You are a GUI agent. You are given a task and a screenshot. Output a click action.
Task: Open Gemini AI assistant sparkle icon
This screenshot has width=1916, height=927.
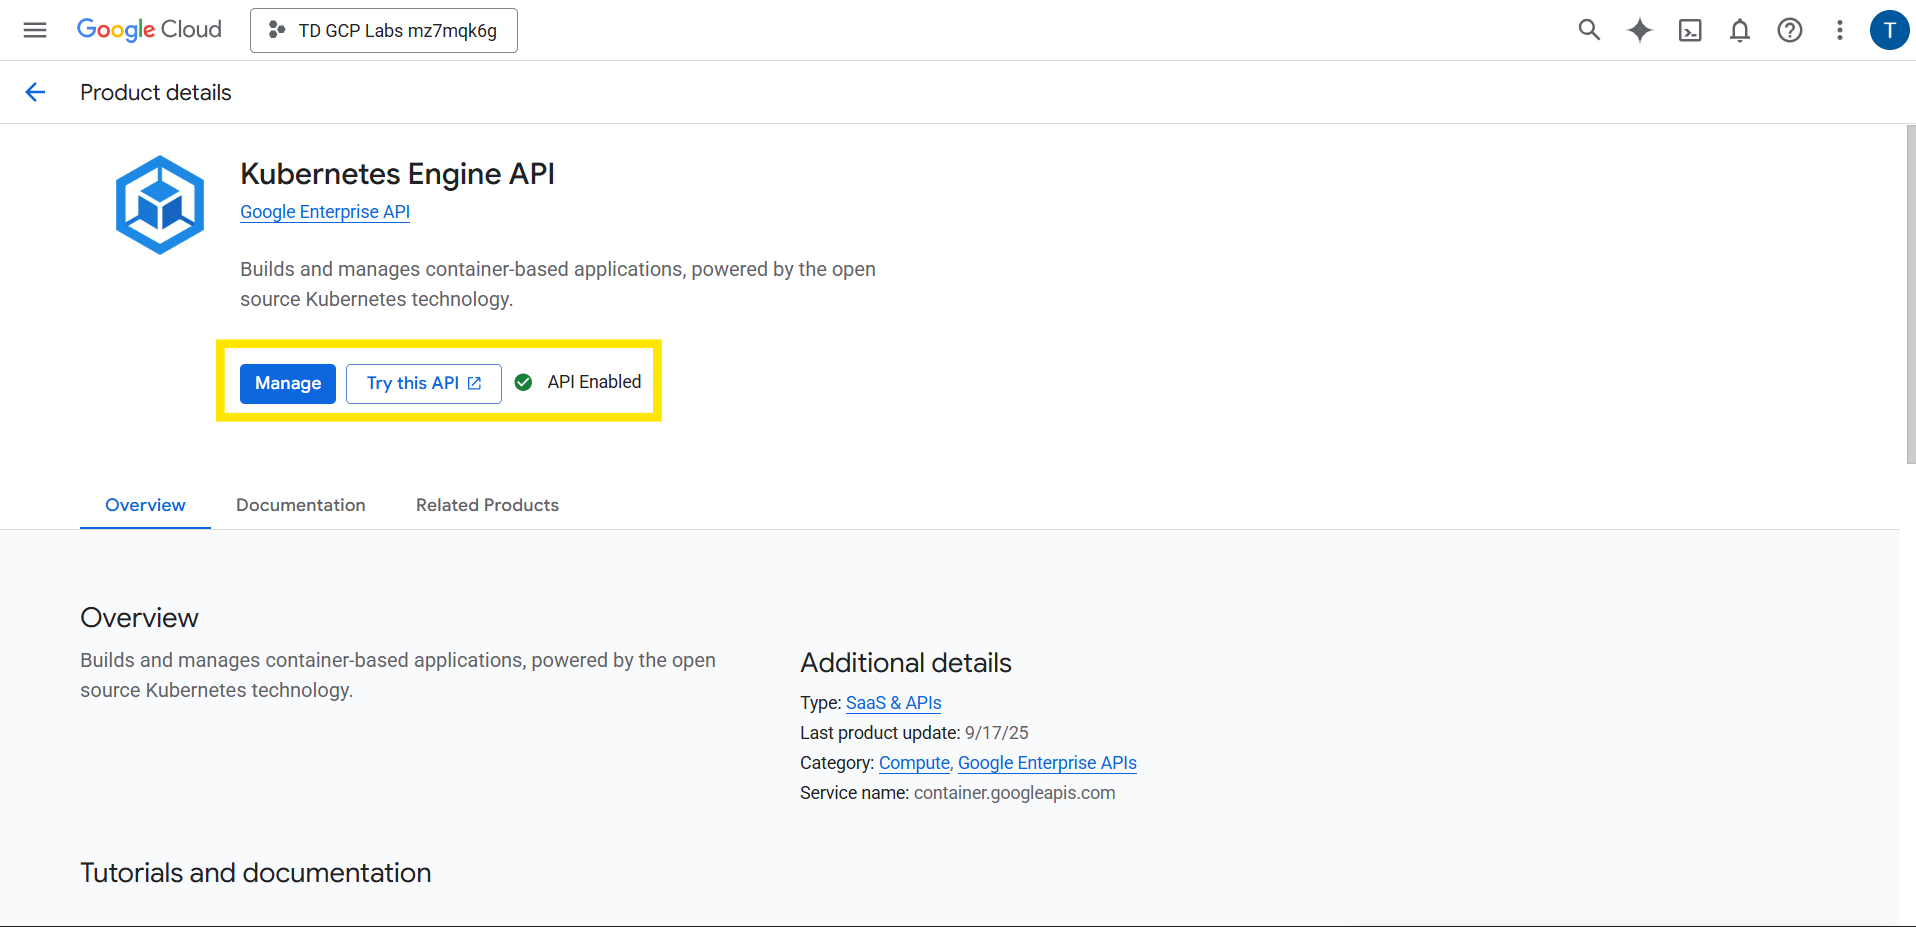tap(1639, 30)
